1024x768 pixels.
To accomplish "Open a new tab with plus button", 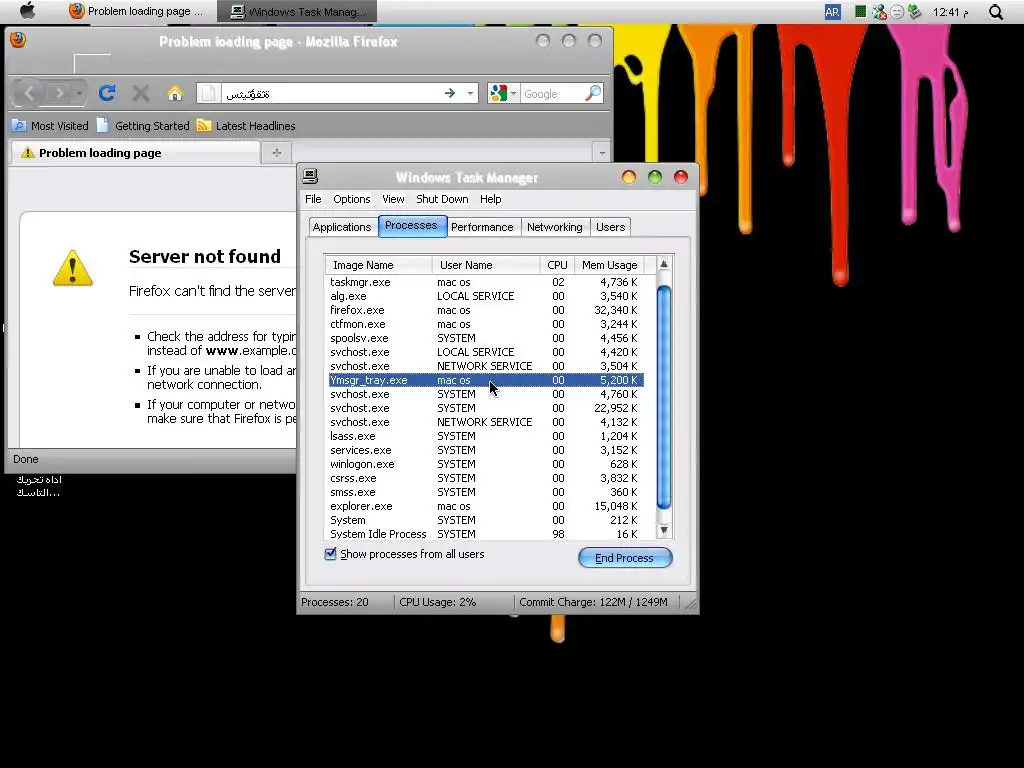I will tap(277, 153).
